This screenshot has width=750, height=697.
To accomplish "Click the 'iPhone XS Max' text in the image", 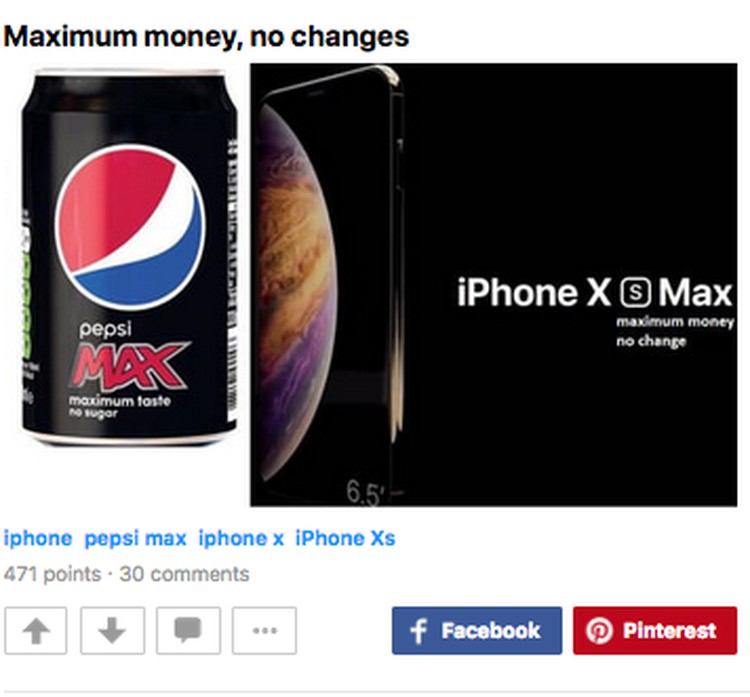I will click(595, 292).
